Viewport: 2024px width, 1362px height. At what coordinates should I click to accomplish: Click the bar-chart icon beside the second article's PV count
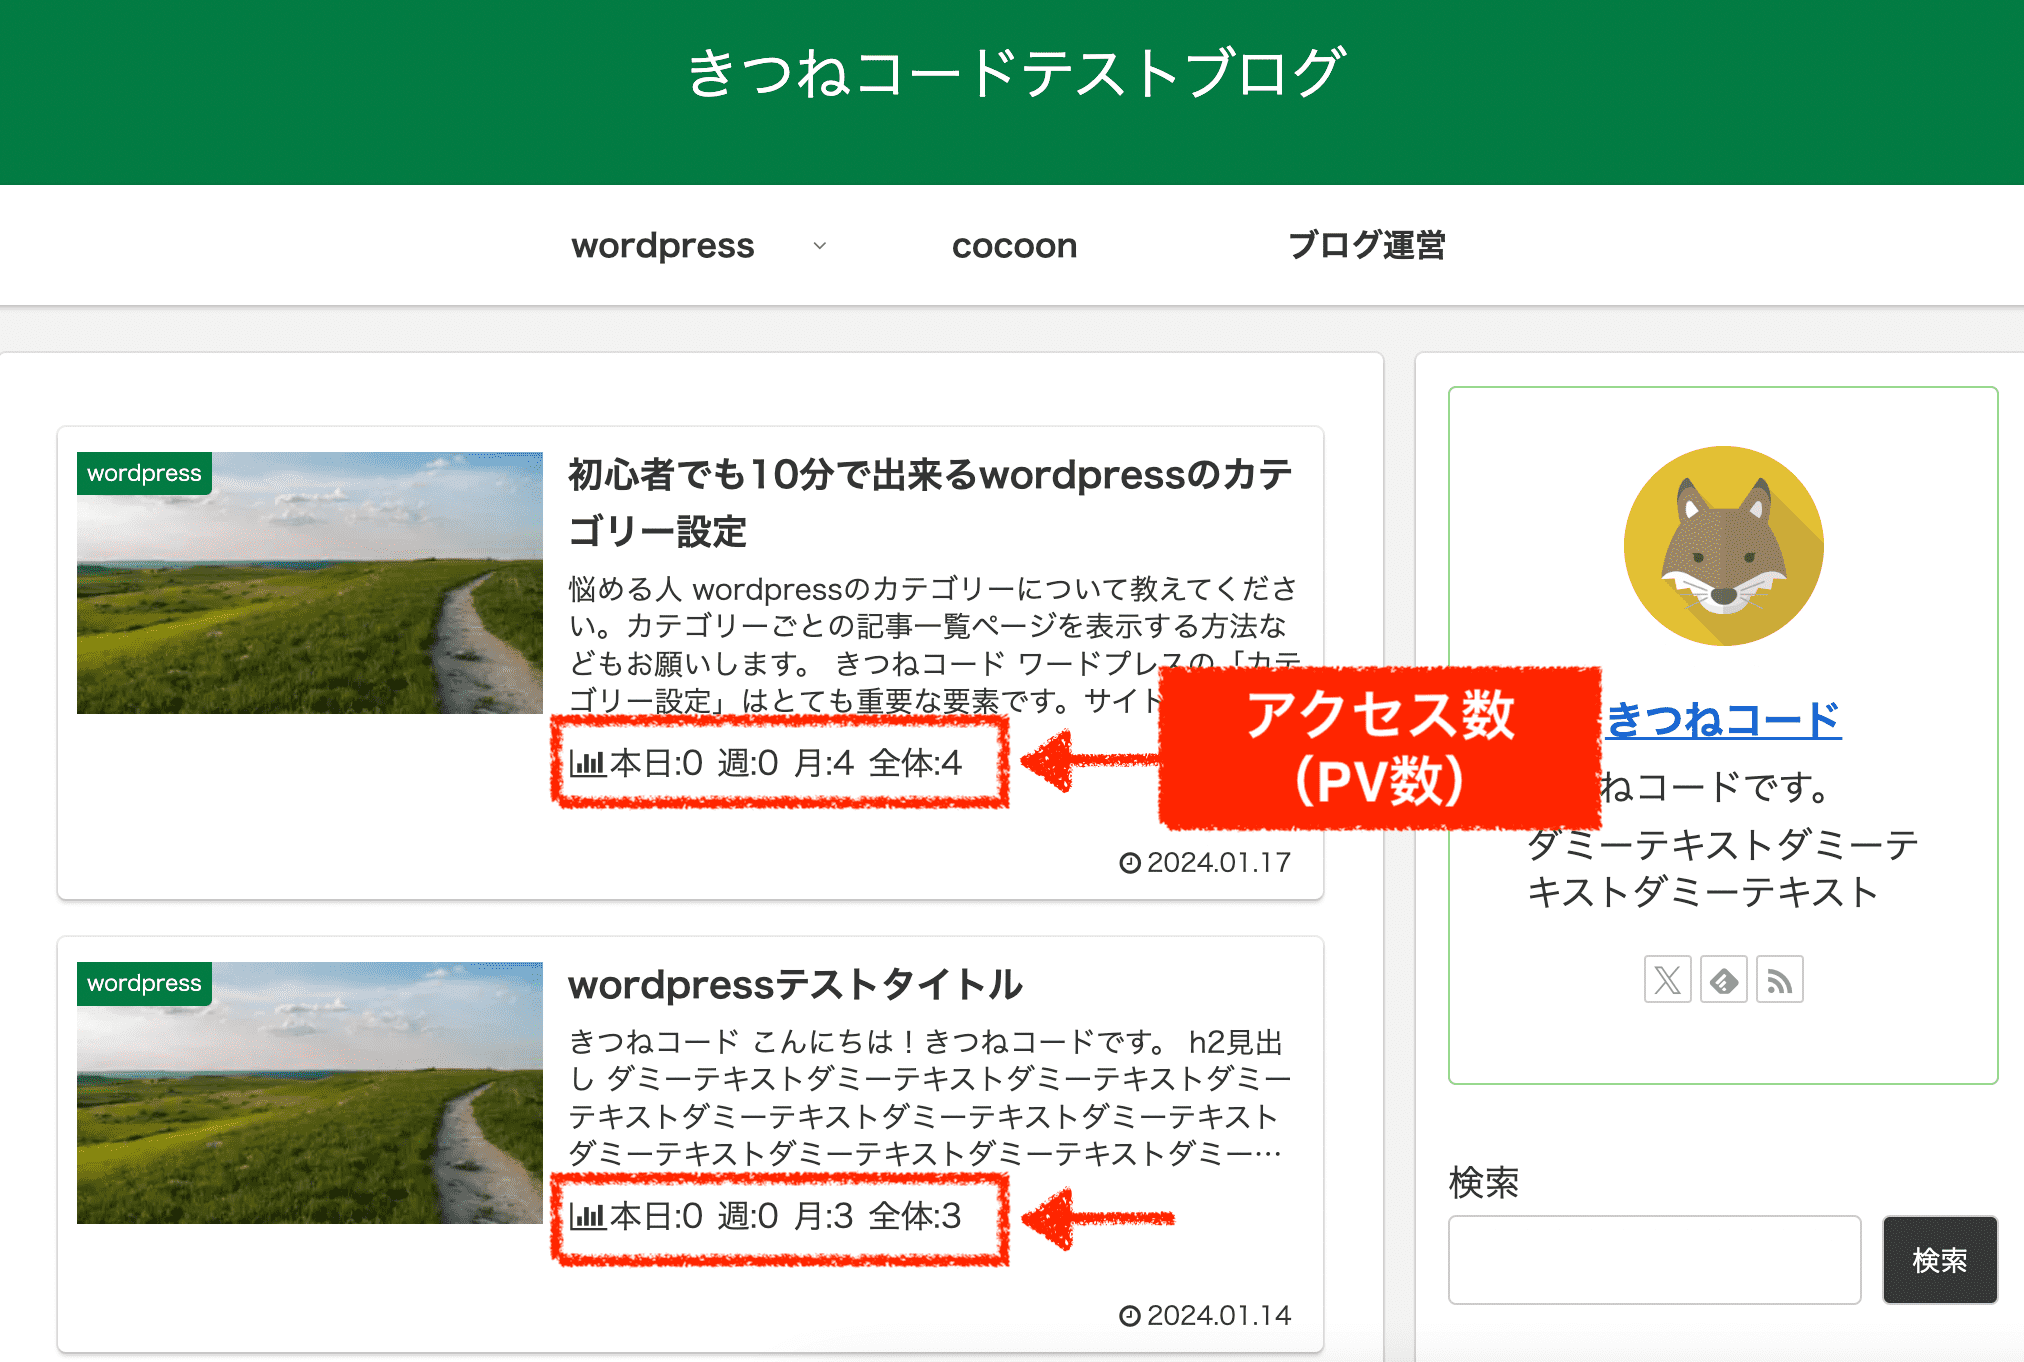coord(586,1218)
